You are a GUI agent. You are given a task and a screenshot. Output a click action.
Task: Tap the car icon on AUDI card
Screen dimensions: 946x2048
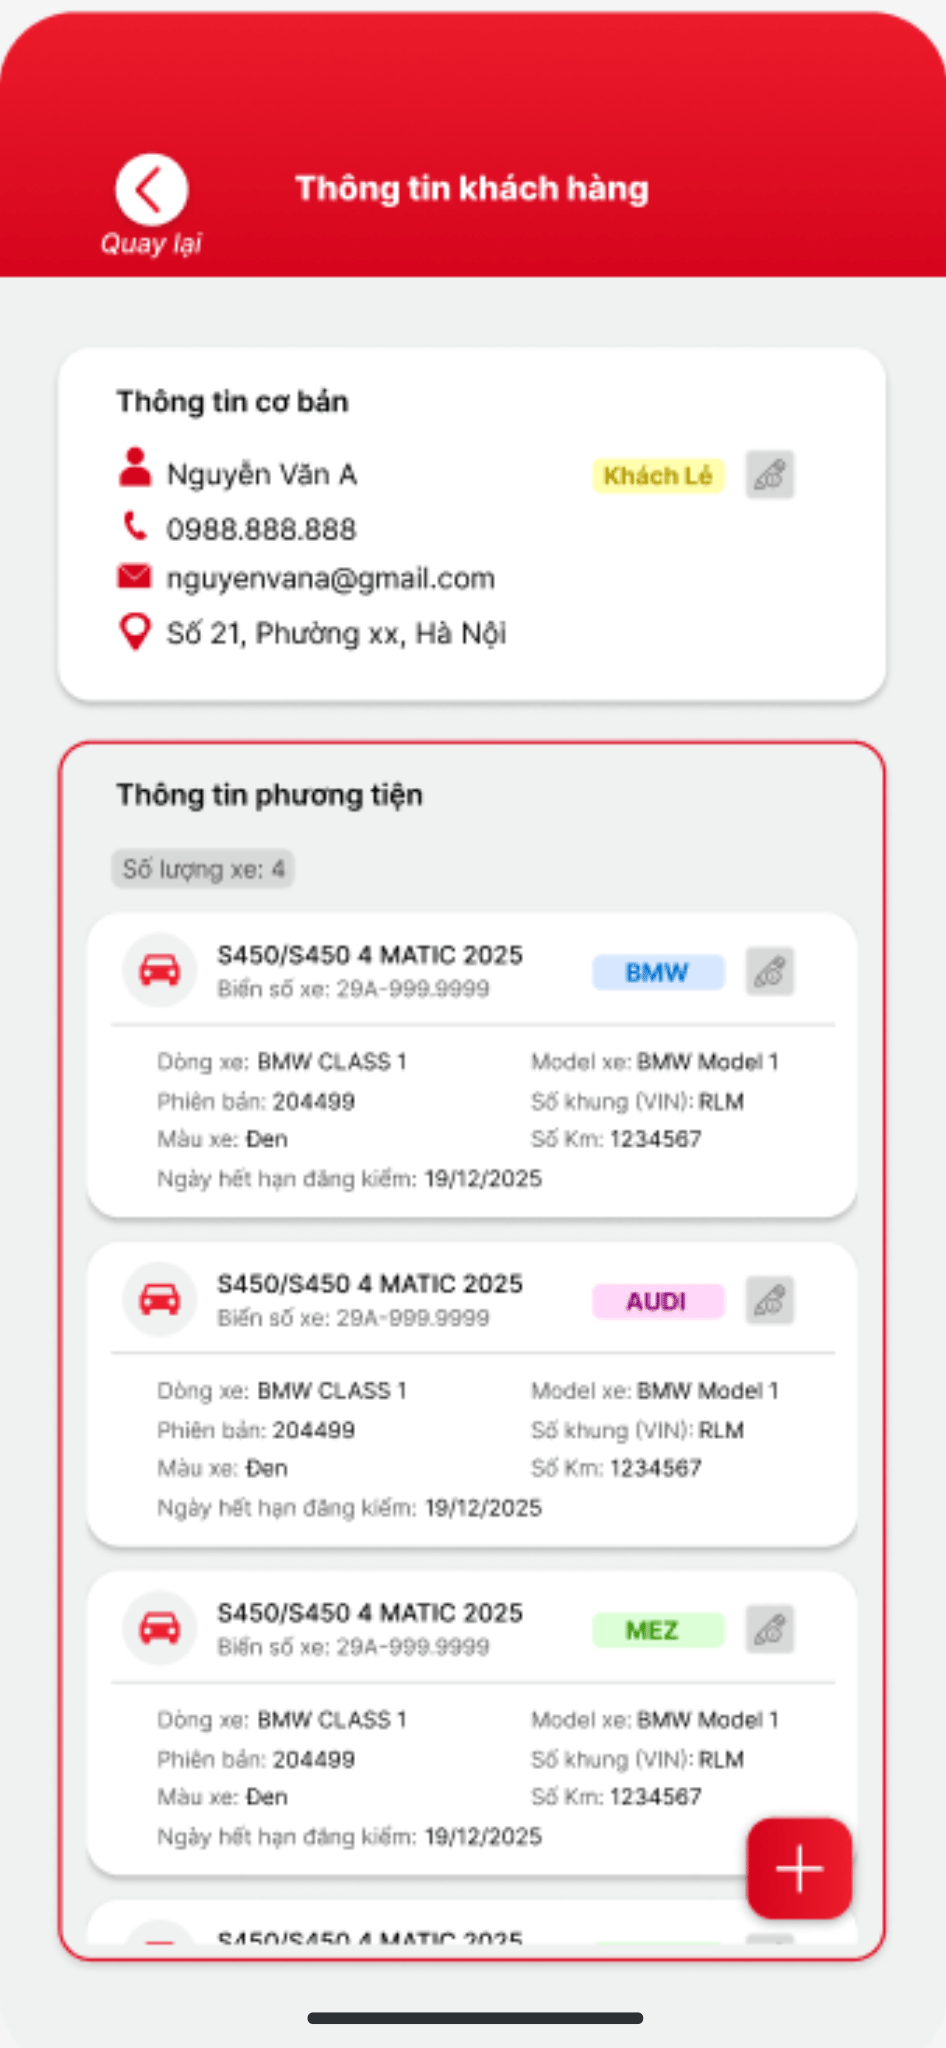click(x=159, y=1299)
